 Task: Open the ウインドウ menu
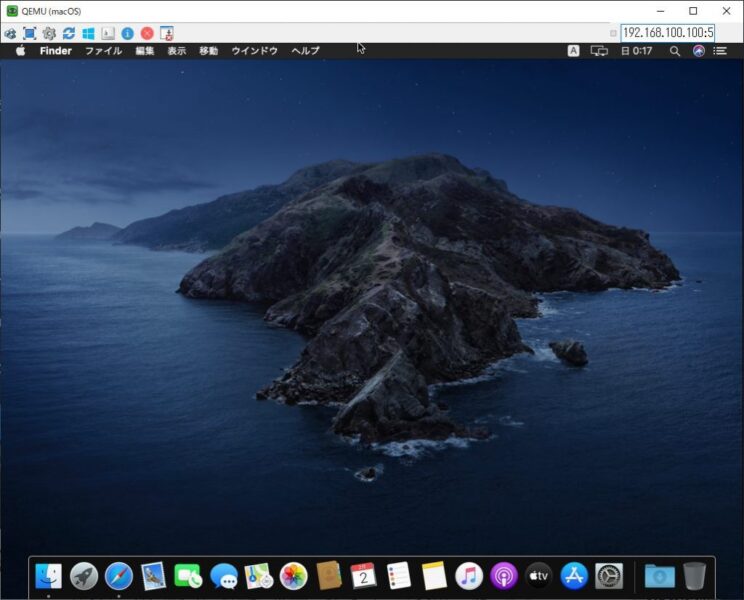[x=254, y=51]
